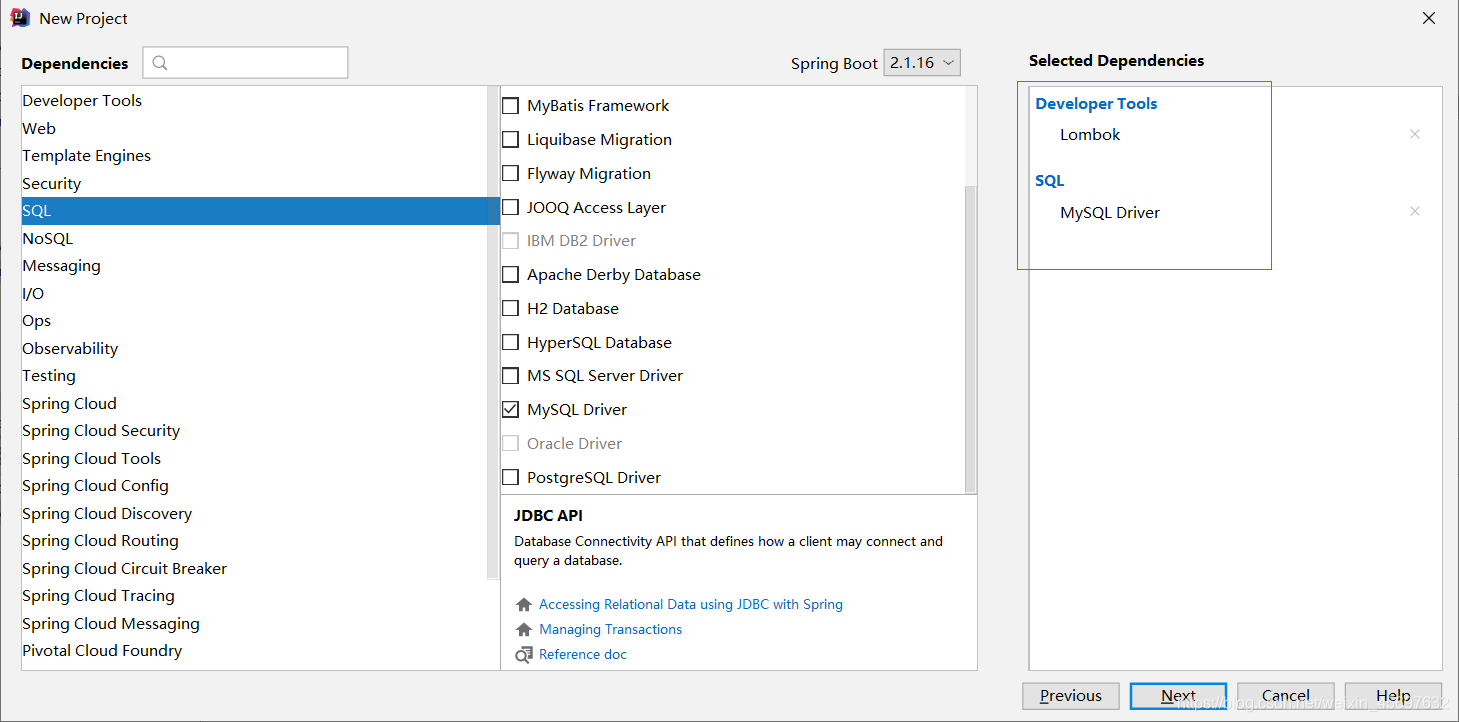Select the H2 Database checkbox
This screenshot has height=722, width=1459.
pos(510,309)
